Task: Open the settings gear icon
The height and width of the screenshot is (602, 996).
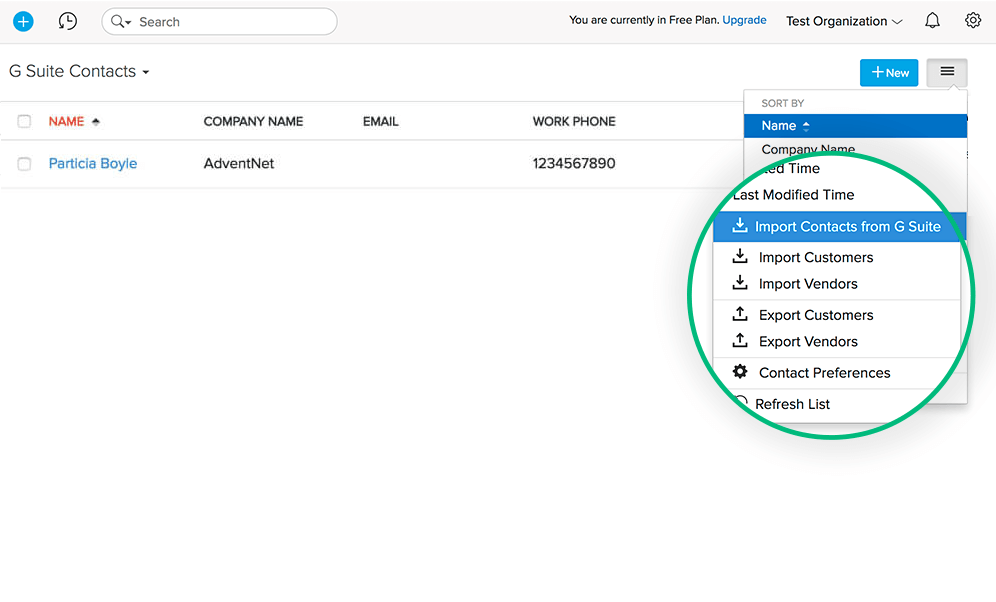Action: point(972,20)
